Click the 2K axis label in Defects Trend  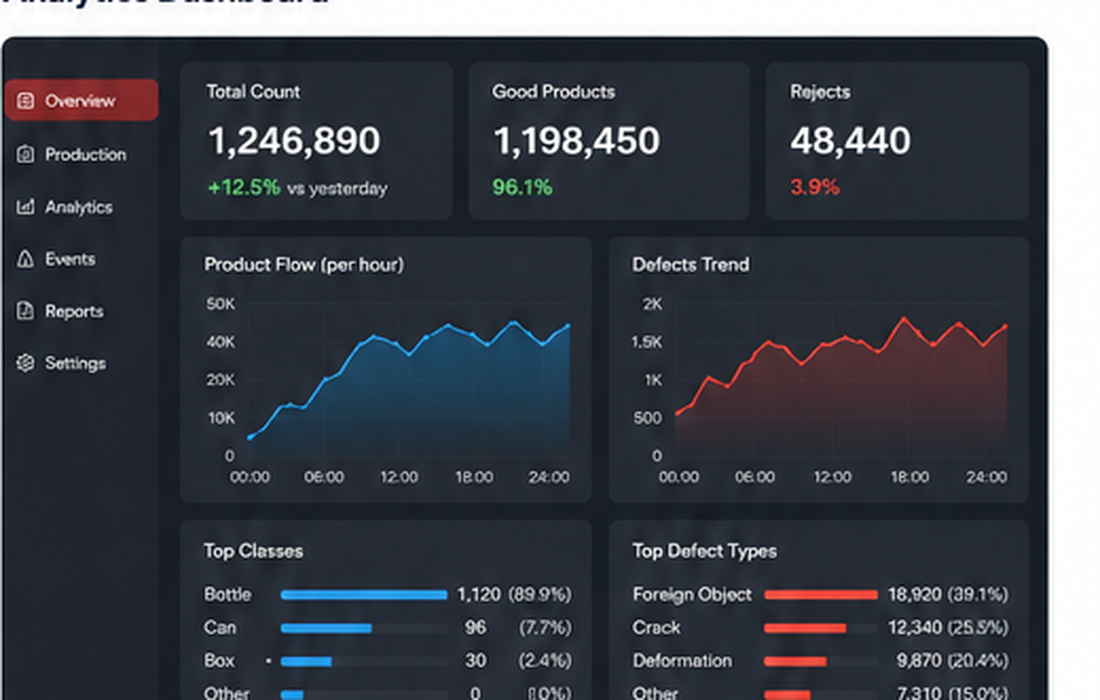tap(652, 304)
